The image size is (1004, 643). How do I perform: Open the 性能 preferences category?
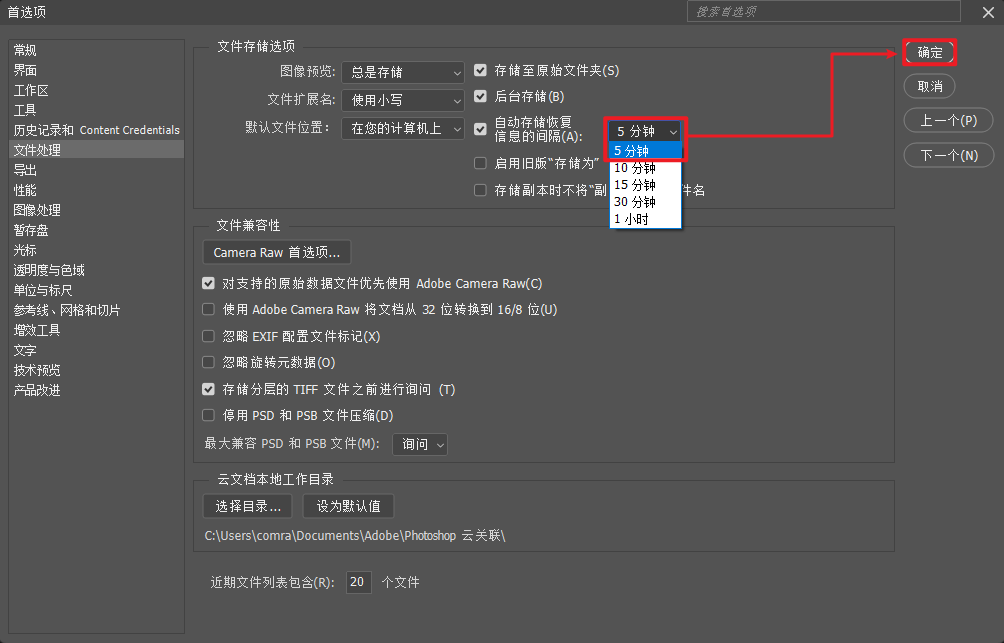tap(25, 190)
